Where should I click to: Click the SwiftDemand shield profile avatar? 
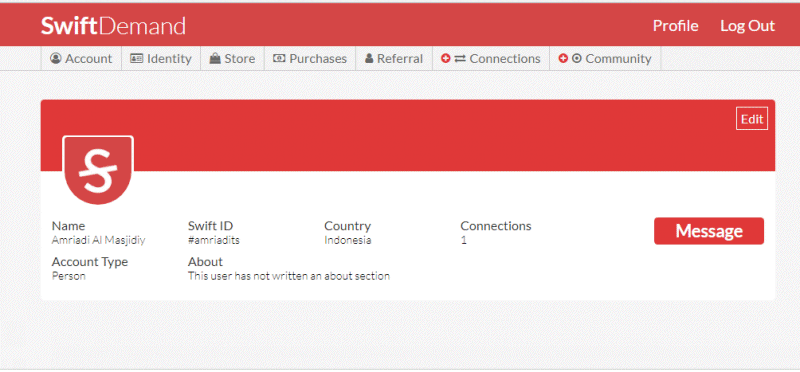point(97,170)
